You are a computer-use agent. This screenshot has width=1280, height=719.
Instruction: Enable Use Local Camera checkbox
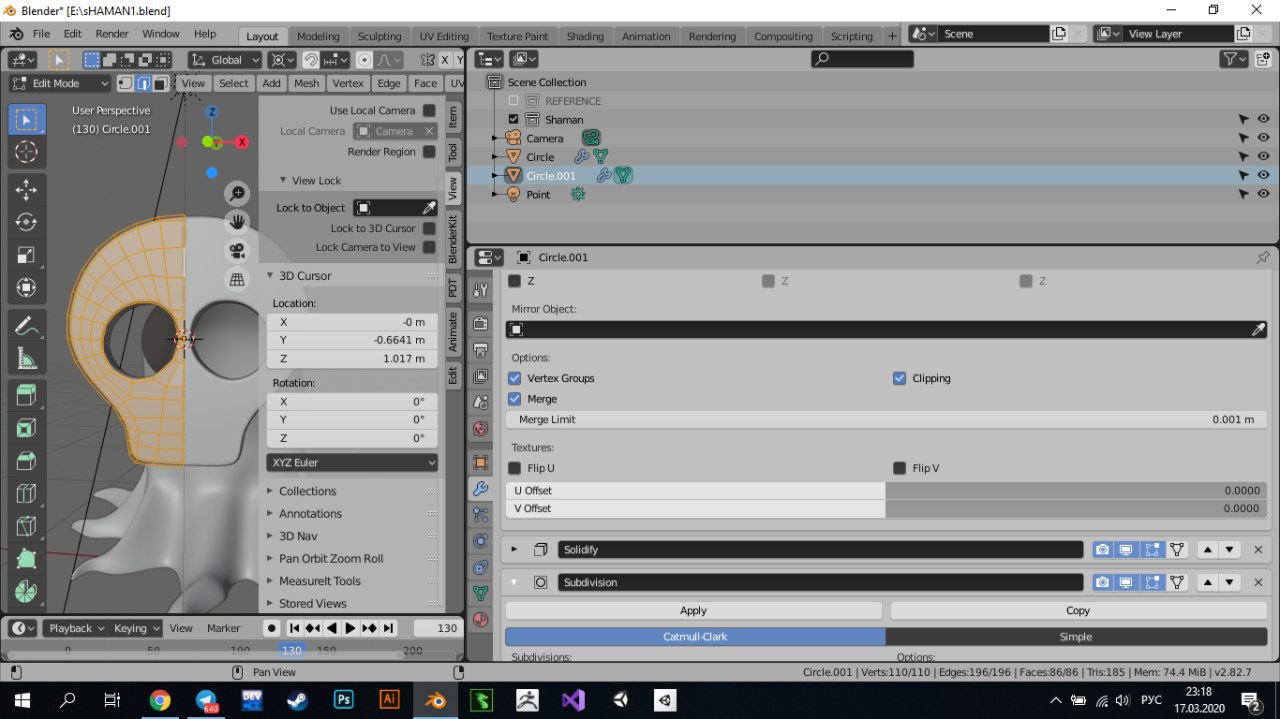[429, 110]
